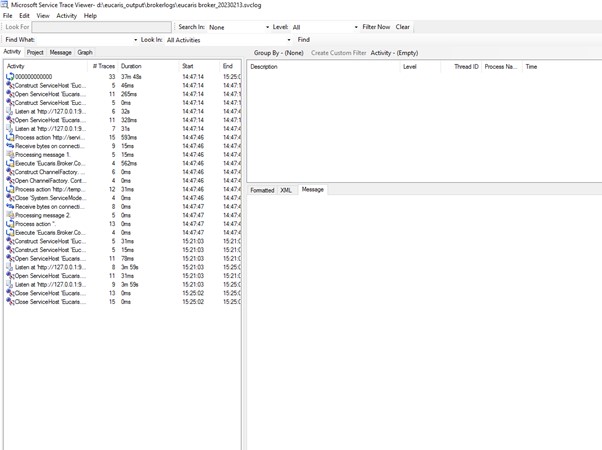Open the Activity - (Empty) filter menu

[x=394, y=53]
